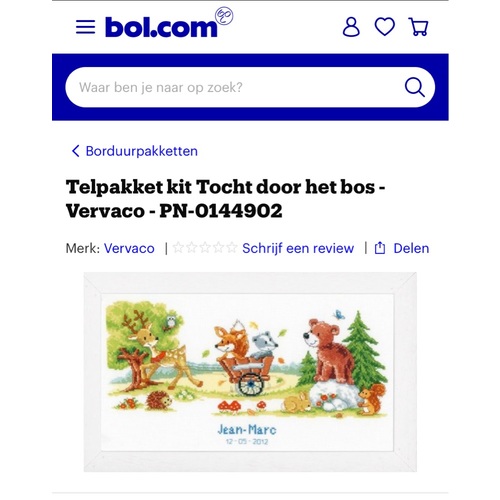Click the small circled emblem above bol.com
The height and width of the screenshot is (500, 500).
pos(224,16)
